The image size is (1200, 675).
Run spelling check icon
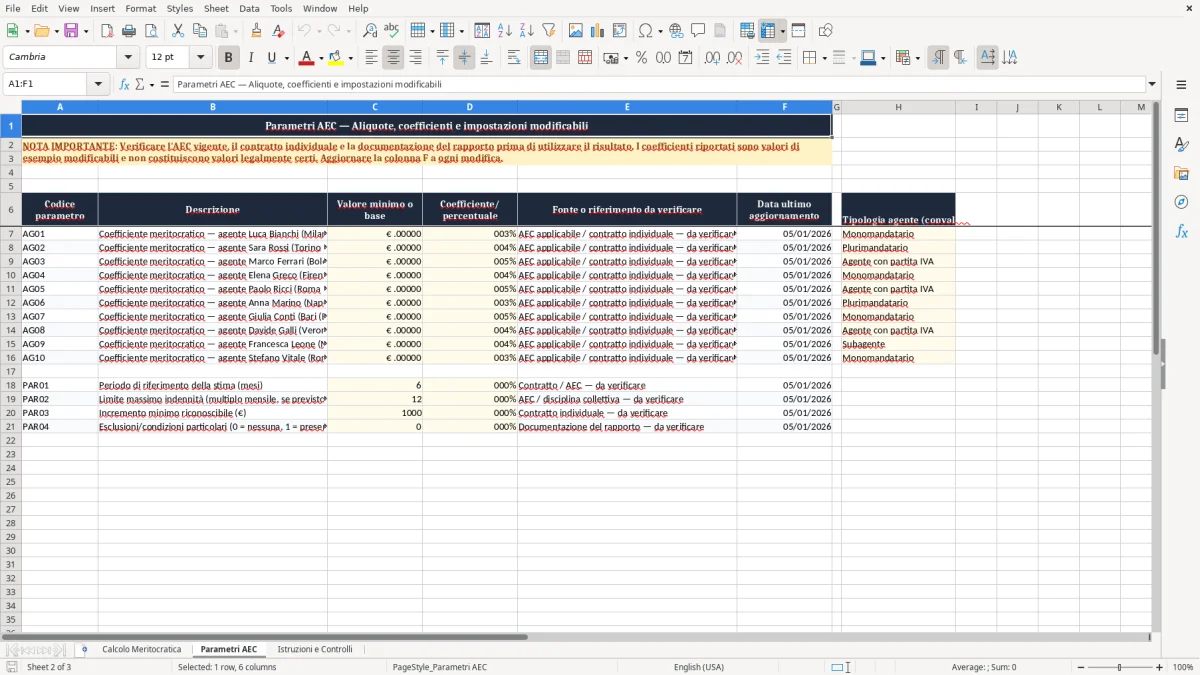(x=391, y=31)
